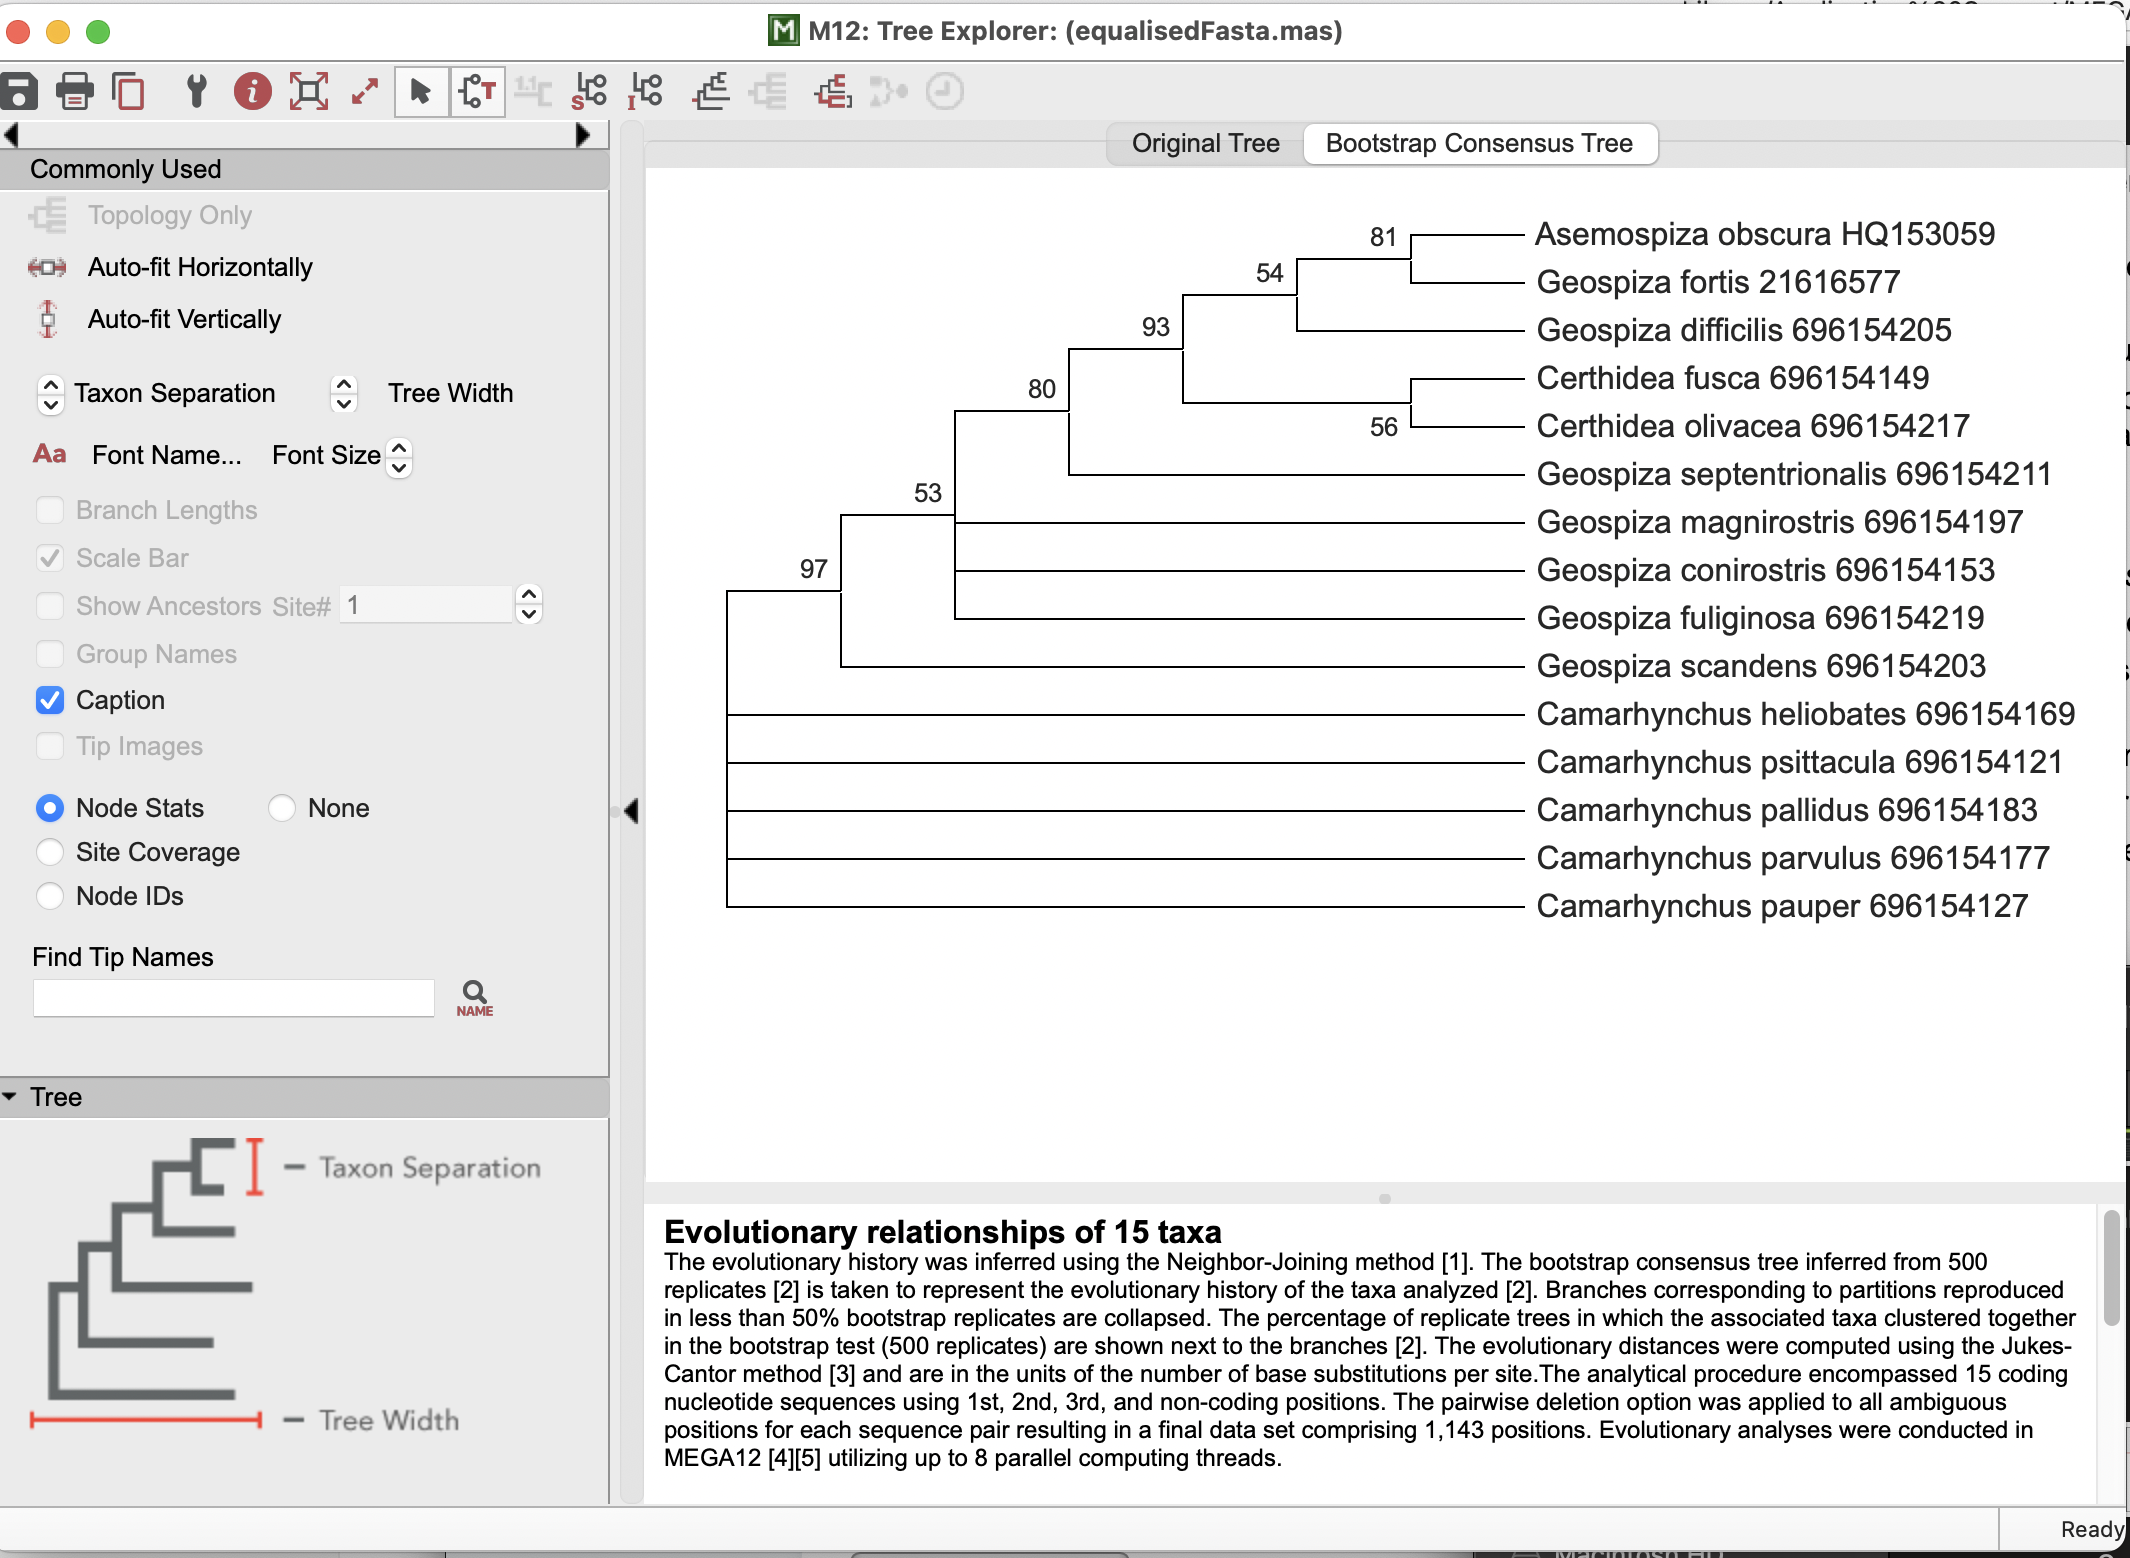Switch to the Bootstrap Consensus Tree tab
The height and width of the screenshot is (1558, 2130).
[1479, 143]
